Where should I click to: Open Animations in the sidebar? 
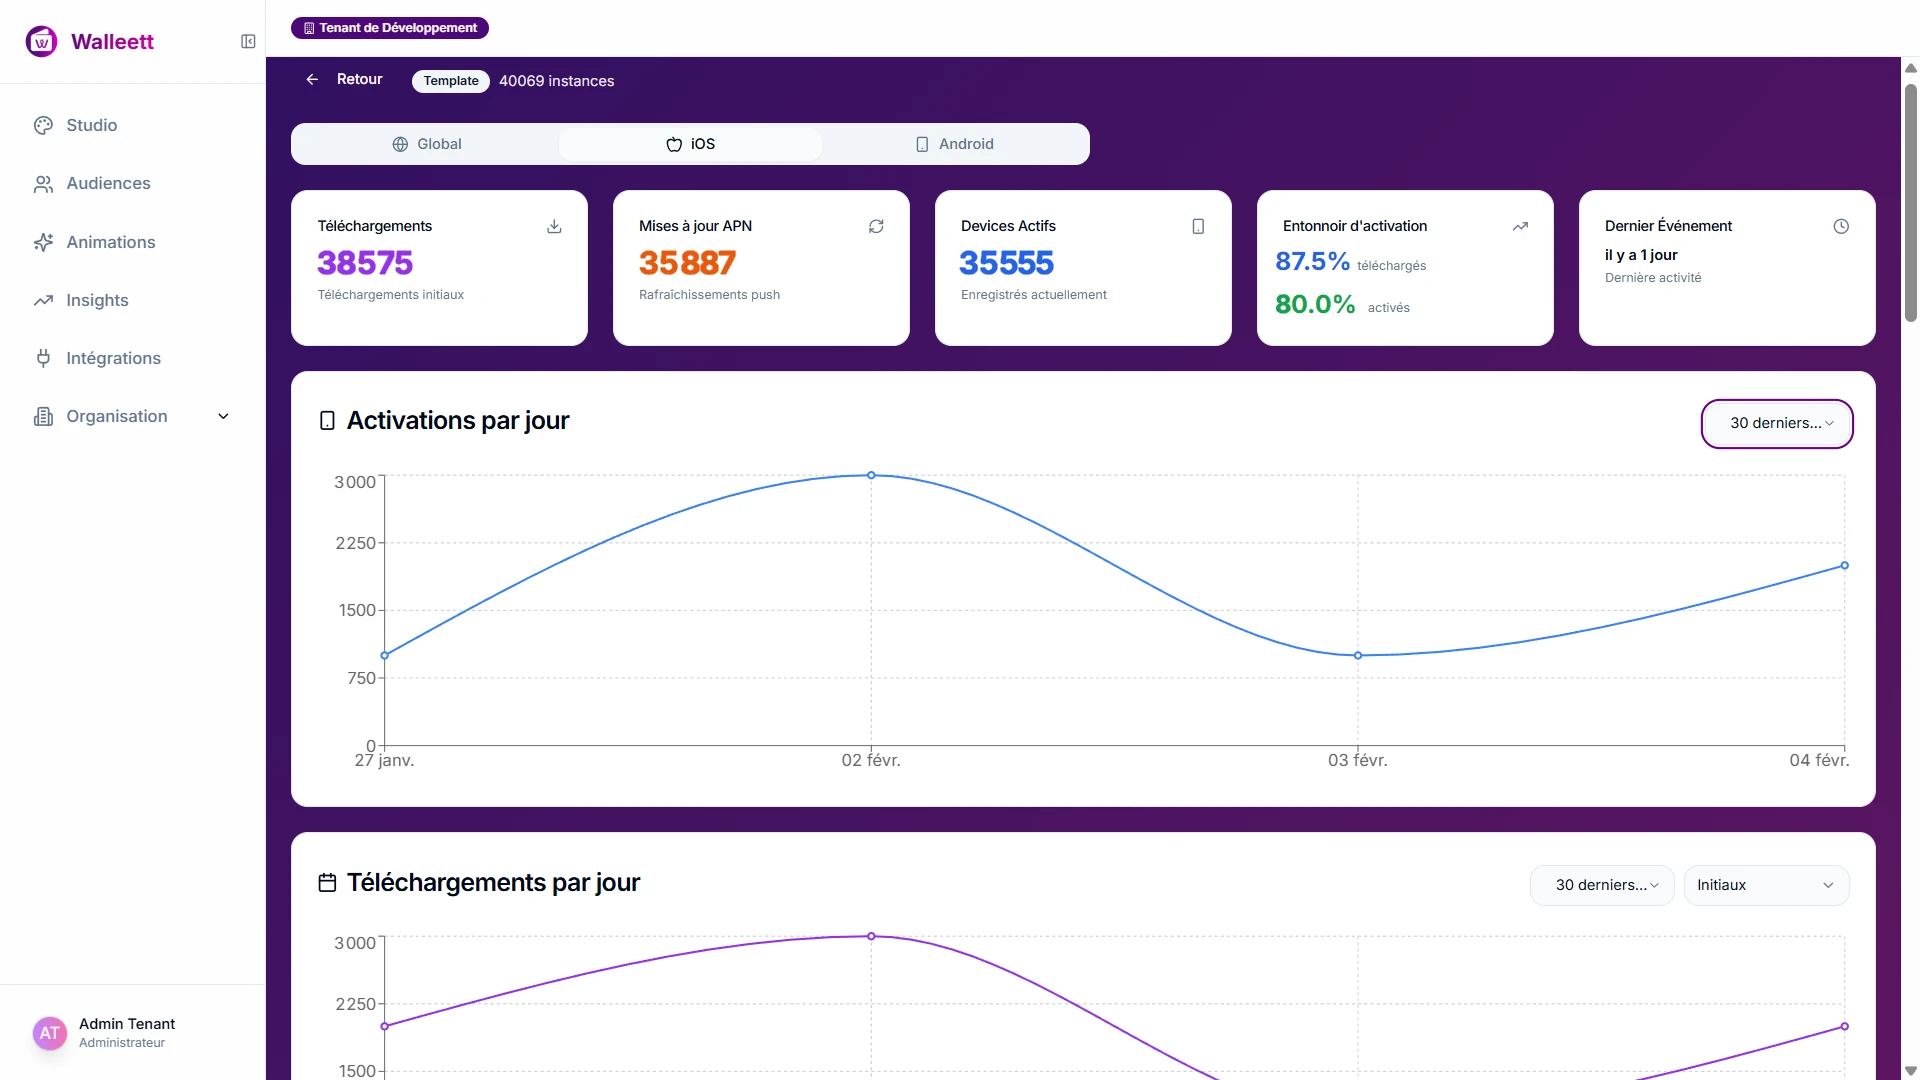tap(132, 242)
